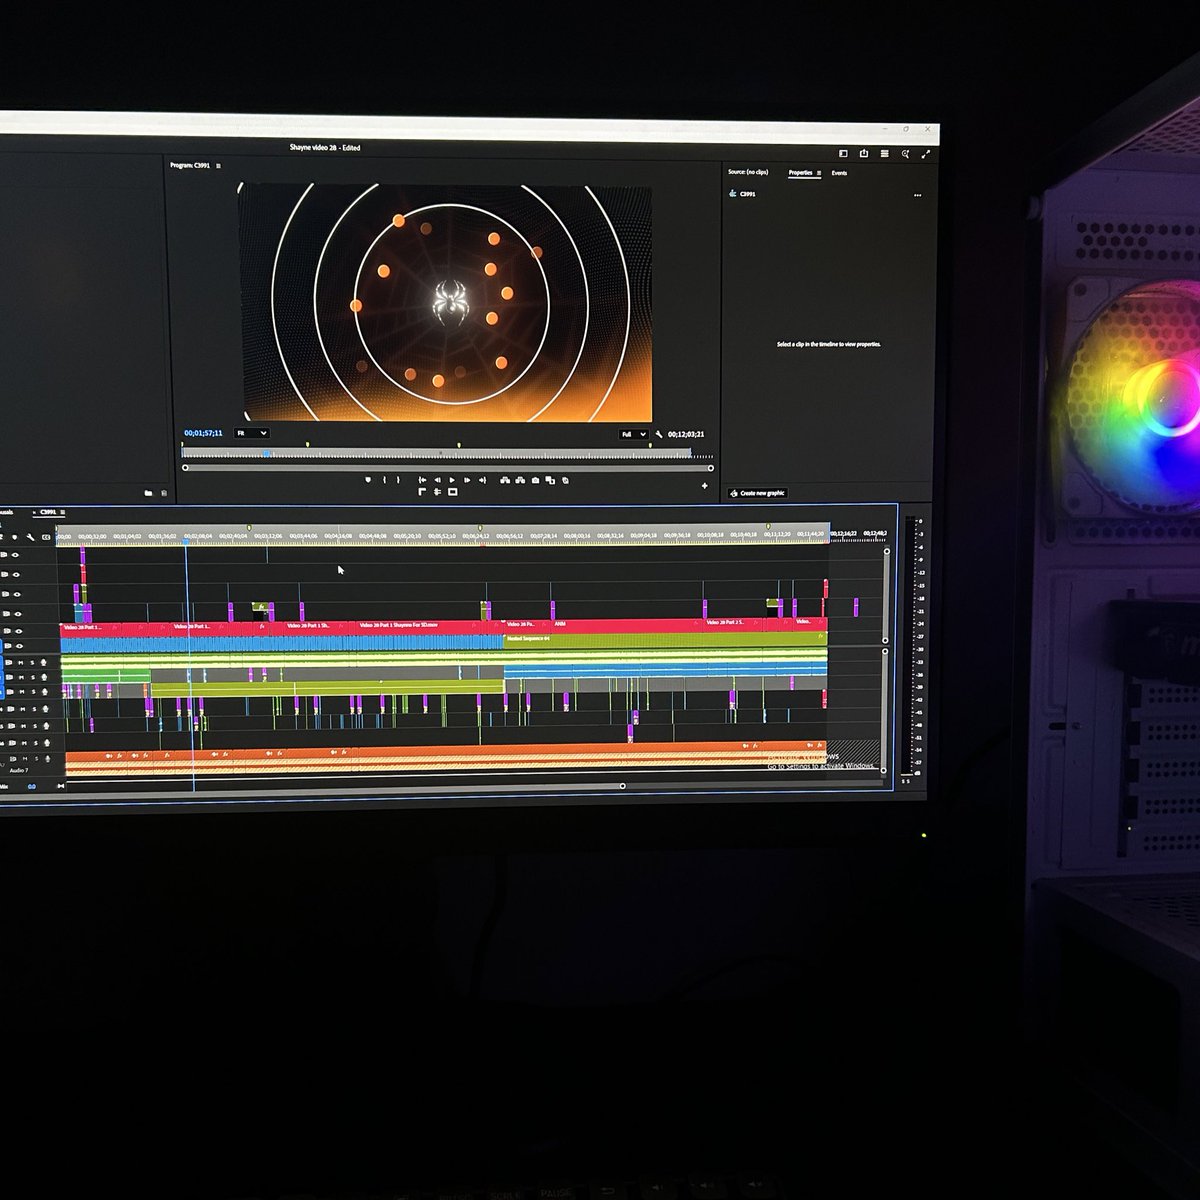The image size is (1200, 1200).
Task: Click the timeline add marker icon
Action: 15,537
